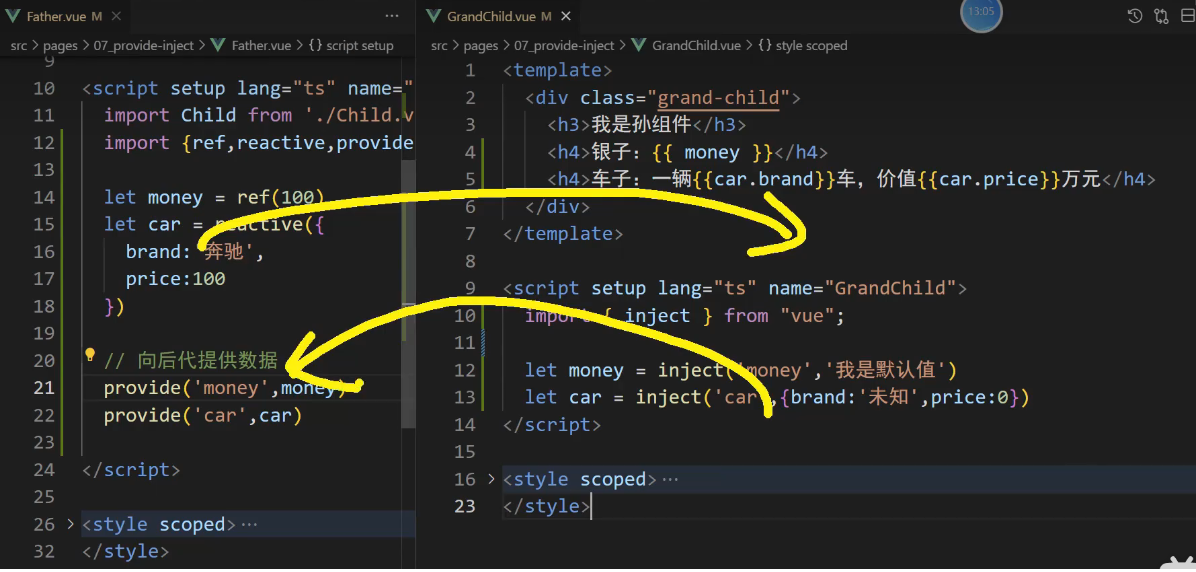
Task: Click '</style>' closing tag on GrandChild.vue line 23
Action: click(547, 506)
